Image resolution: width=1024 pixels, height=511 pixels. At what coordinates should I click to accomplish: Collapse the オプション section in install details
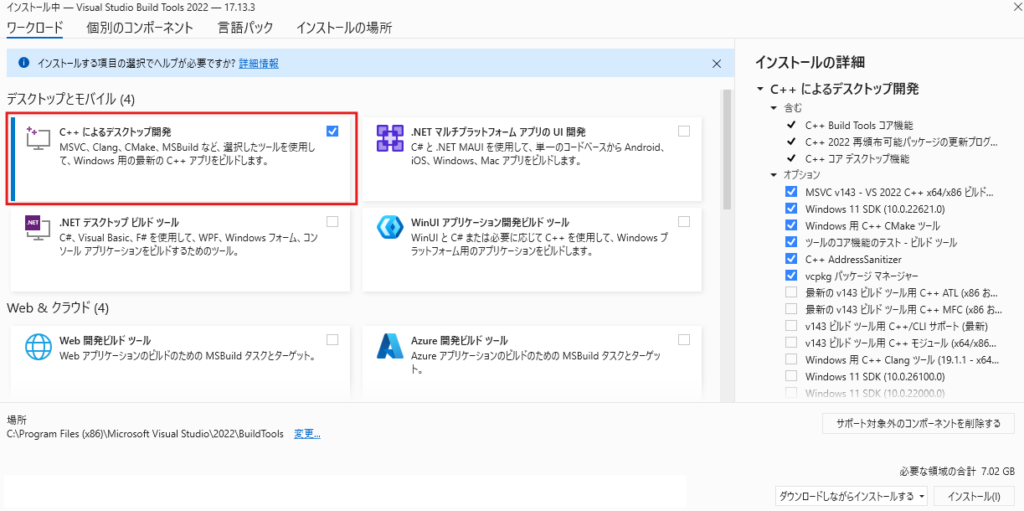774,174
